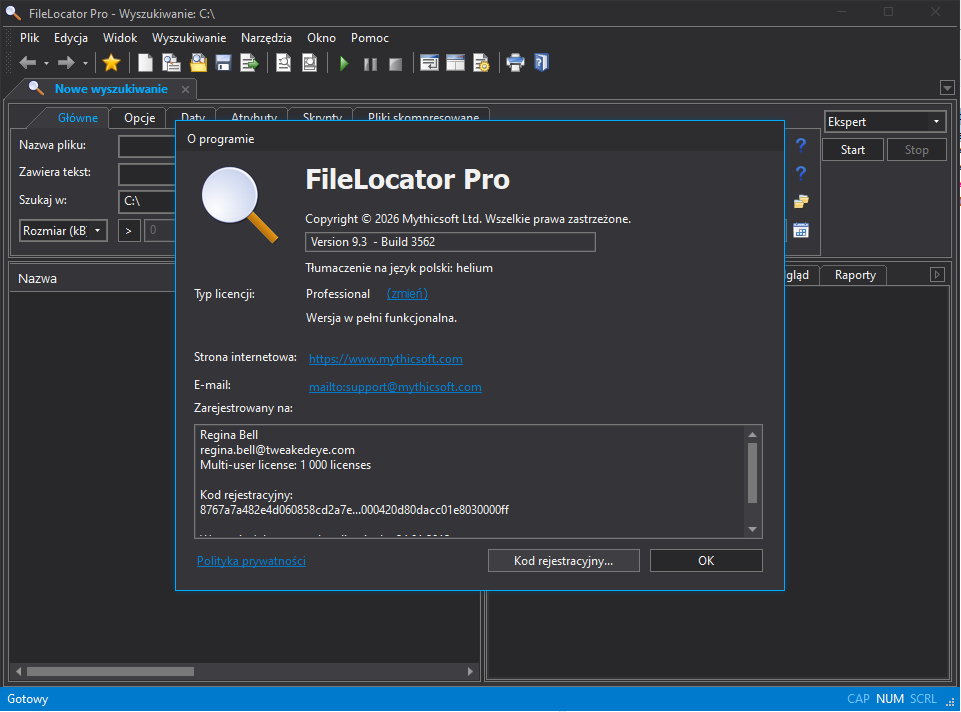Open the Plik menu
Viewport: 961px width, 712px height.
29,38
